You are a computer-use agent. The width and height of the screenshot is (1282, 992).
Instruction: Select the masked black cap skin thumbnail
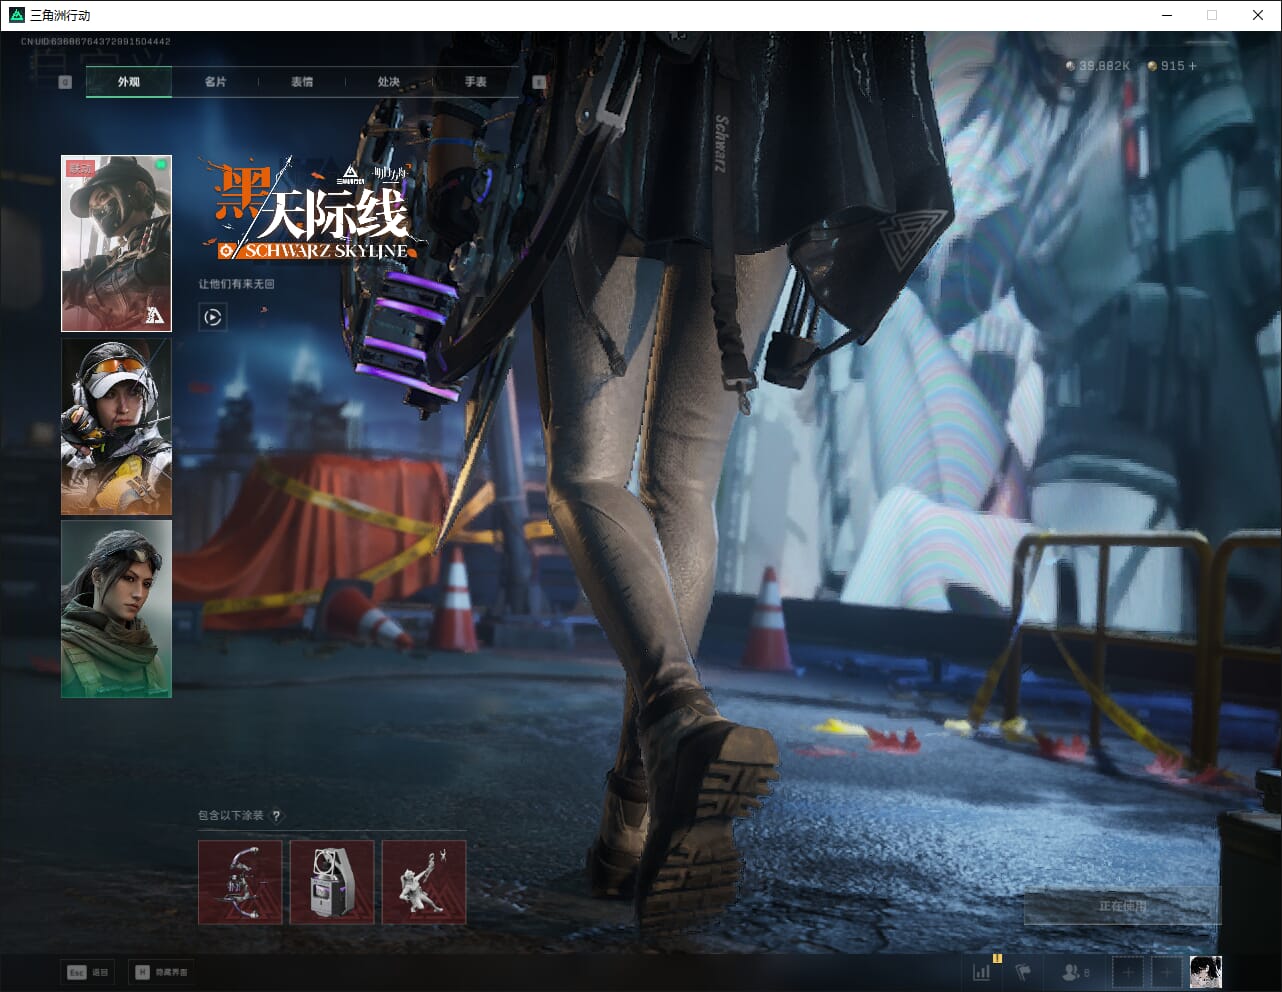116,243
